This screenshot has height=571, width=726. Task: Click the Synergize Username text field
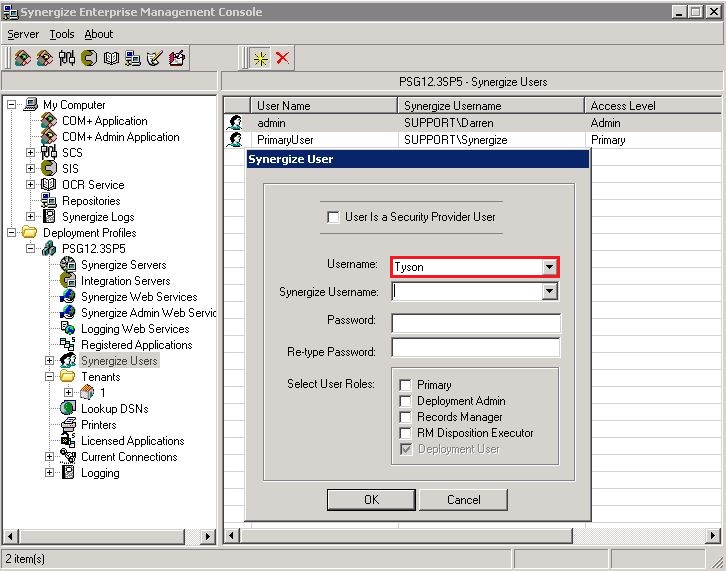tap(468, 291)
